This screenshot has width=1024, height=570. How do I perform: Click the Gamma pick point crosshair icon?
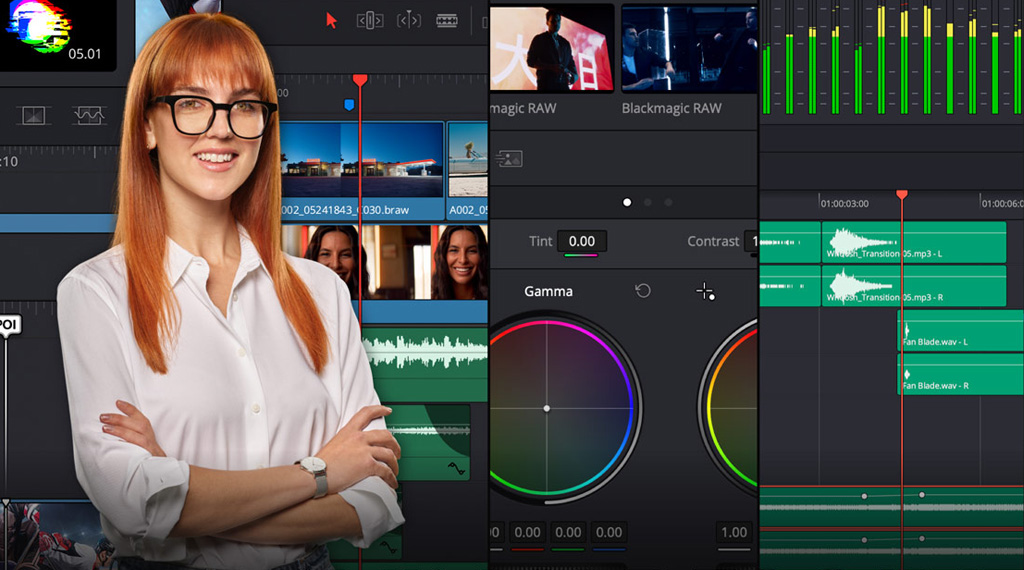tap(705, 291)
